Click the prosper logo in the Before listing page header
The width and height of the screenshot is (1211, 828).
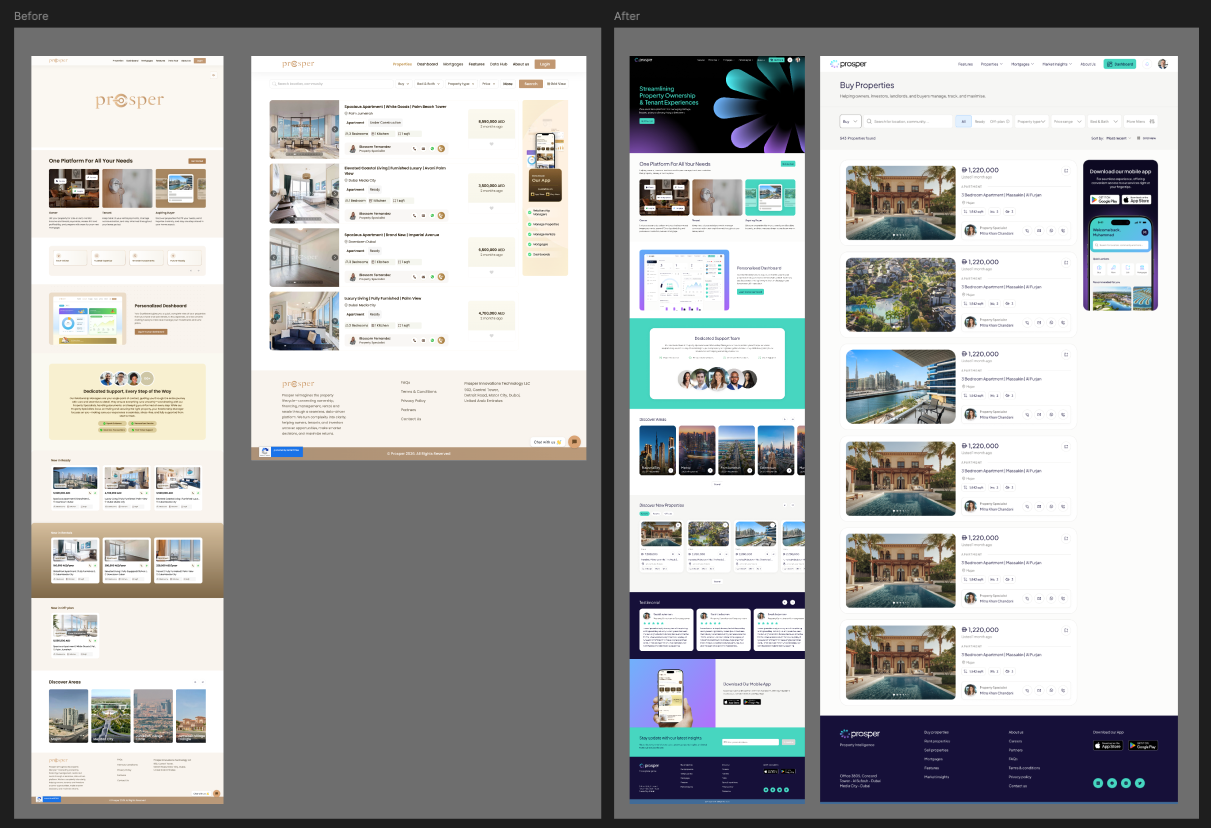[x=298, y=63]
